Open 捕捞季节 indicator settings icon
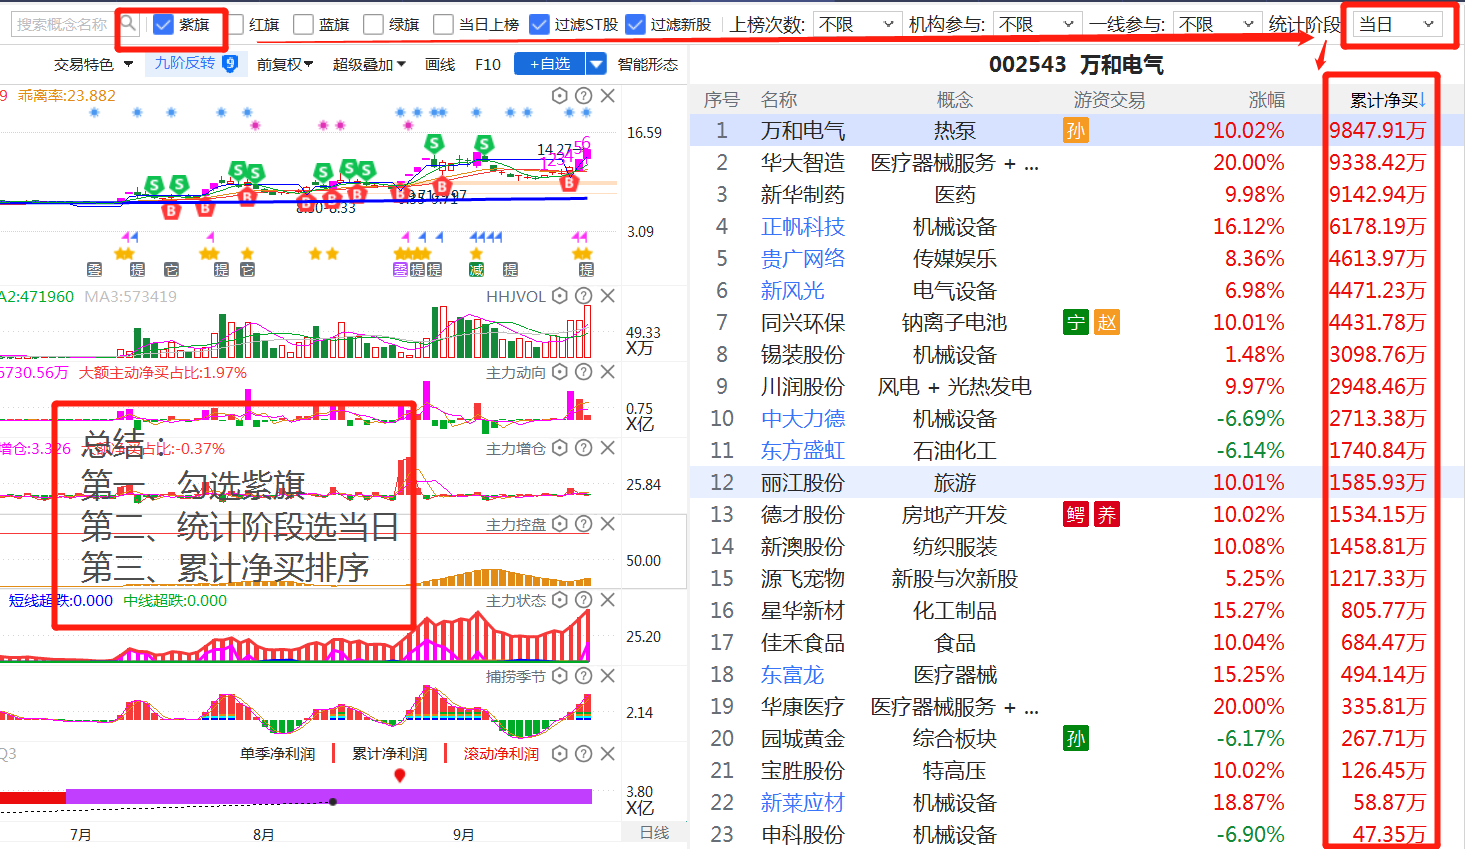The width and height of the screenshot is (1465, 849). (x=560, y=676)
